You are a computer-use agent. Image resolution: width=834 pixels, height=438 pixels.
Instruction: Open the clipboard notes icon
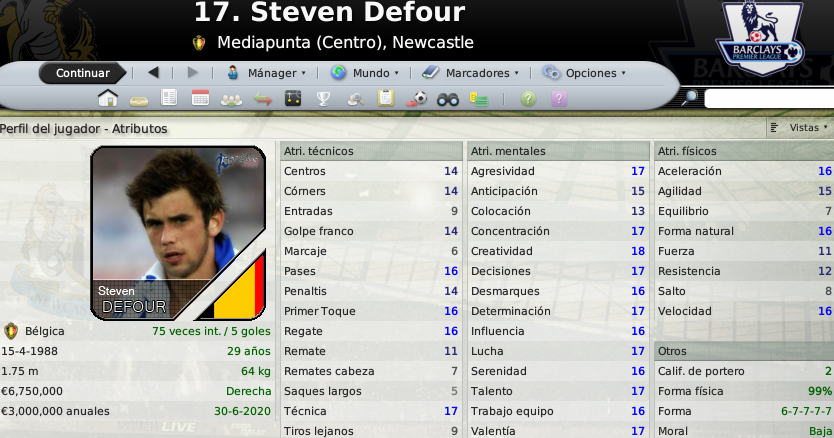pos(386,98)
